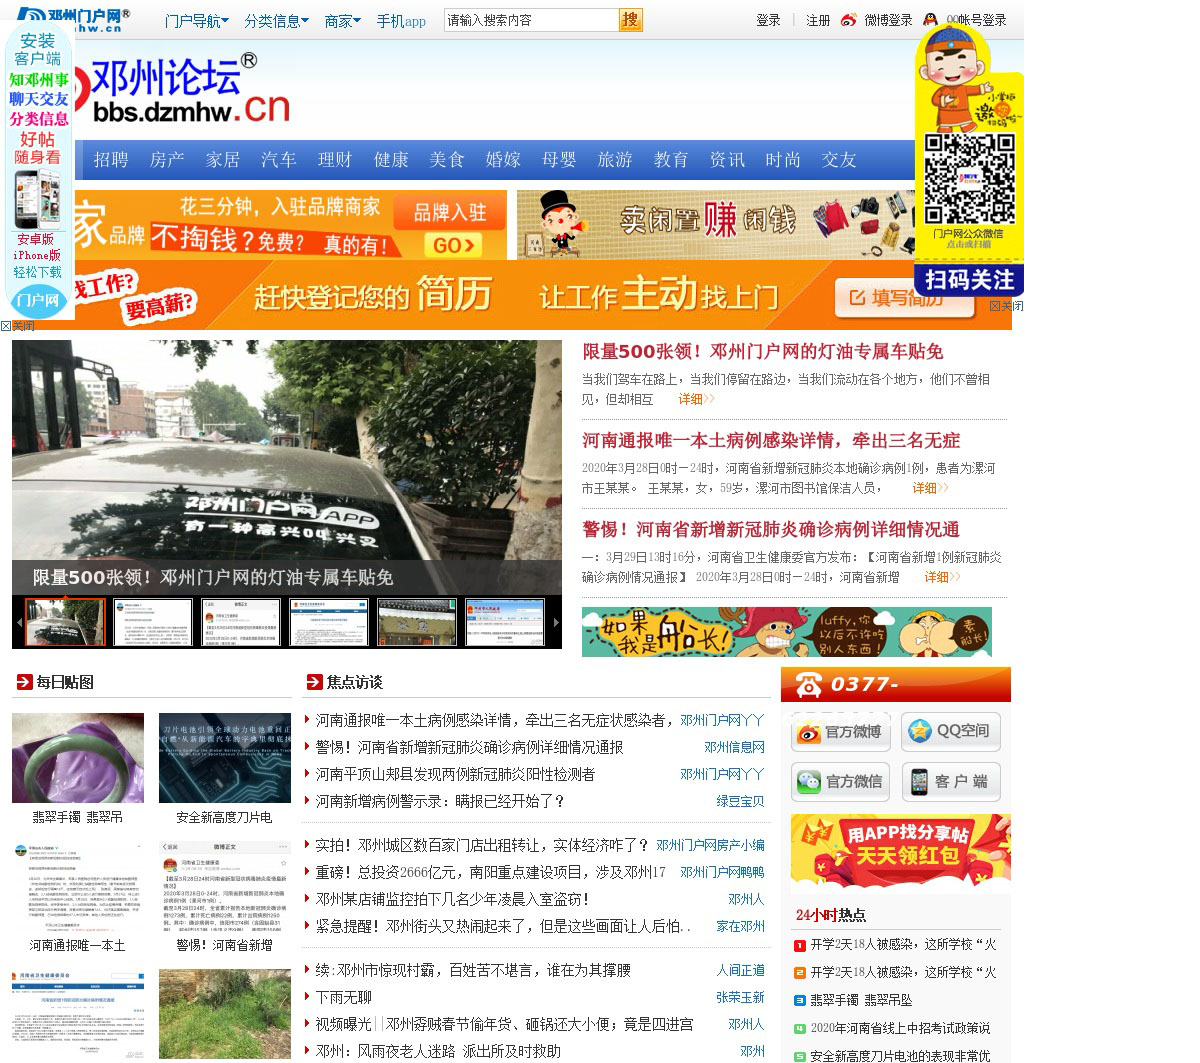
Task: Click the 焦点访谈 section arrow icon
Action: coord(315,682)
